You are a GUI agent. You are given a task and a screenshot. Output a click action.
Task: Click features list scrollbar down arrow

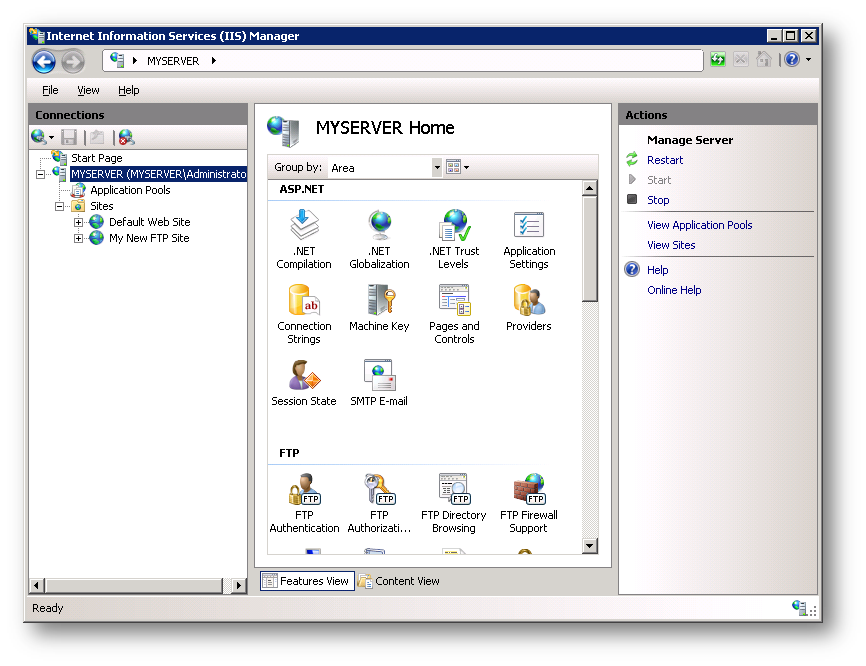click(x=590, y=546)
